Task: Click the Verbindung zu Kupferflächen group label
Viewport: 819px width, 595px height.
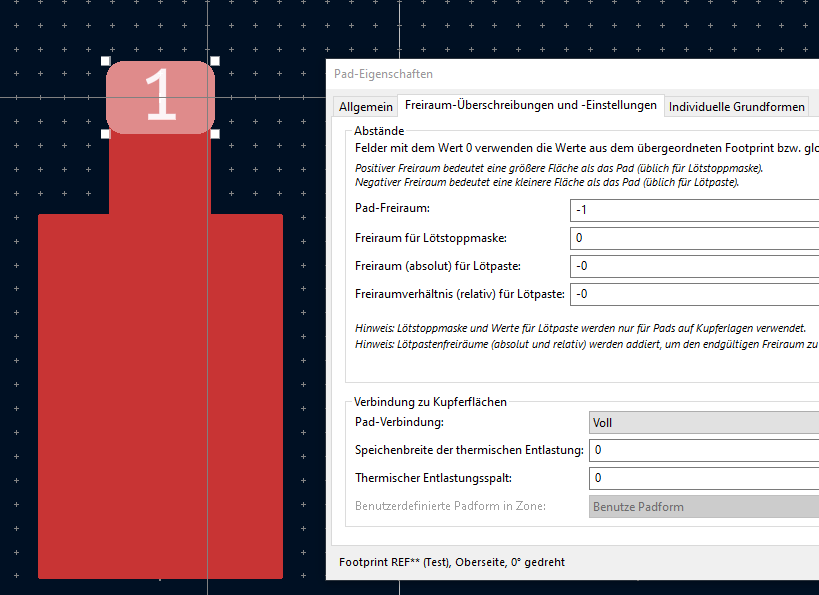Action: pyautogui.click(x=430, y=402)
